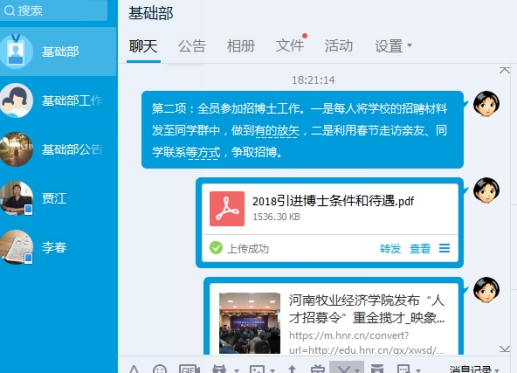
Task: Open dropdown arrow beside the picture icon
Action: coord(272,370)
